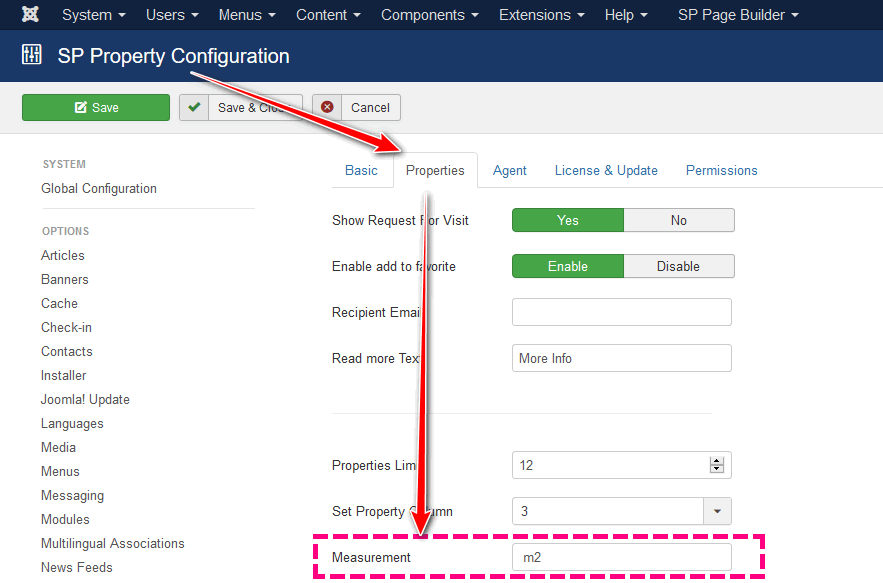
Task: Open Contacts options
Action: (x=66, y=351)
